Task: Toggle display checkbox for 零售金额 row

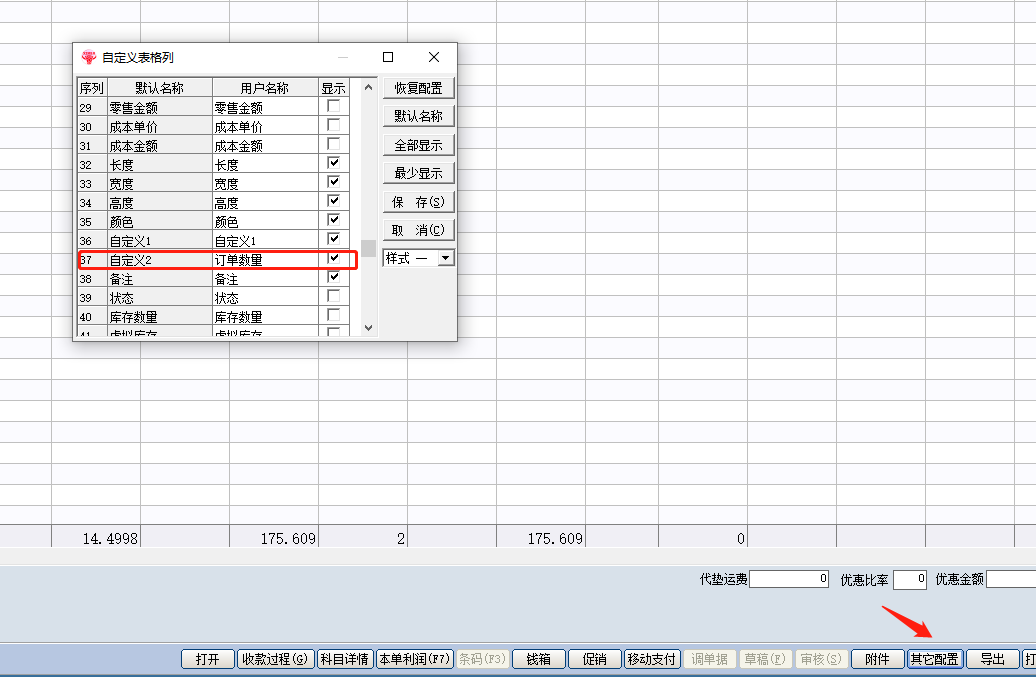Action: (x=334, y=106)
